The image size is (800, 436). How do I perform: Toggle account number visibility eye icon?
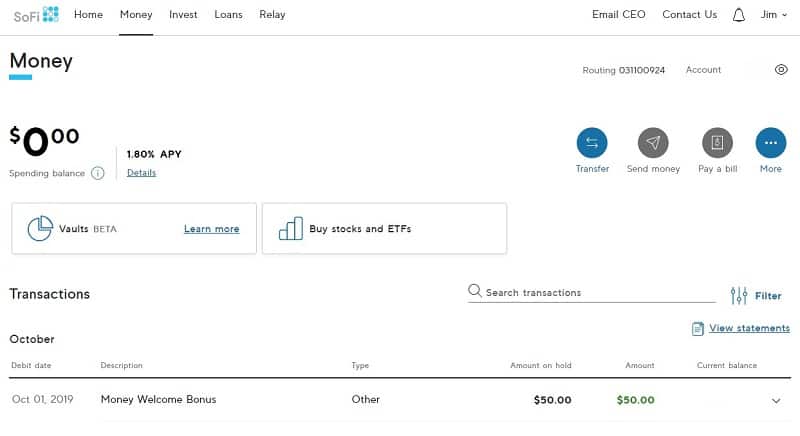click(x=781, y=69)
